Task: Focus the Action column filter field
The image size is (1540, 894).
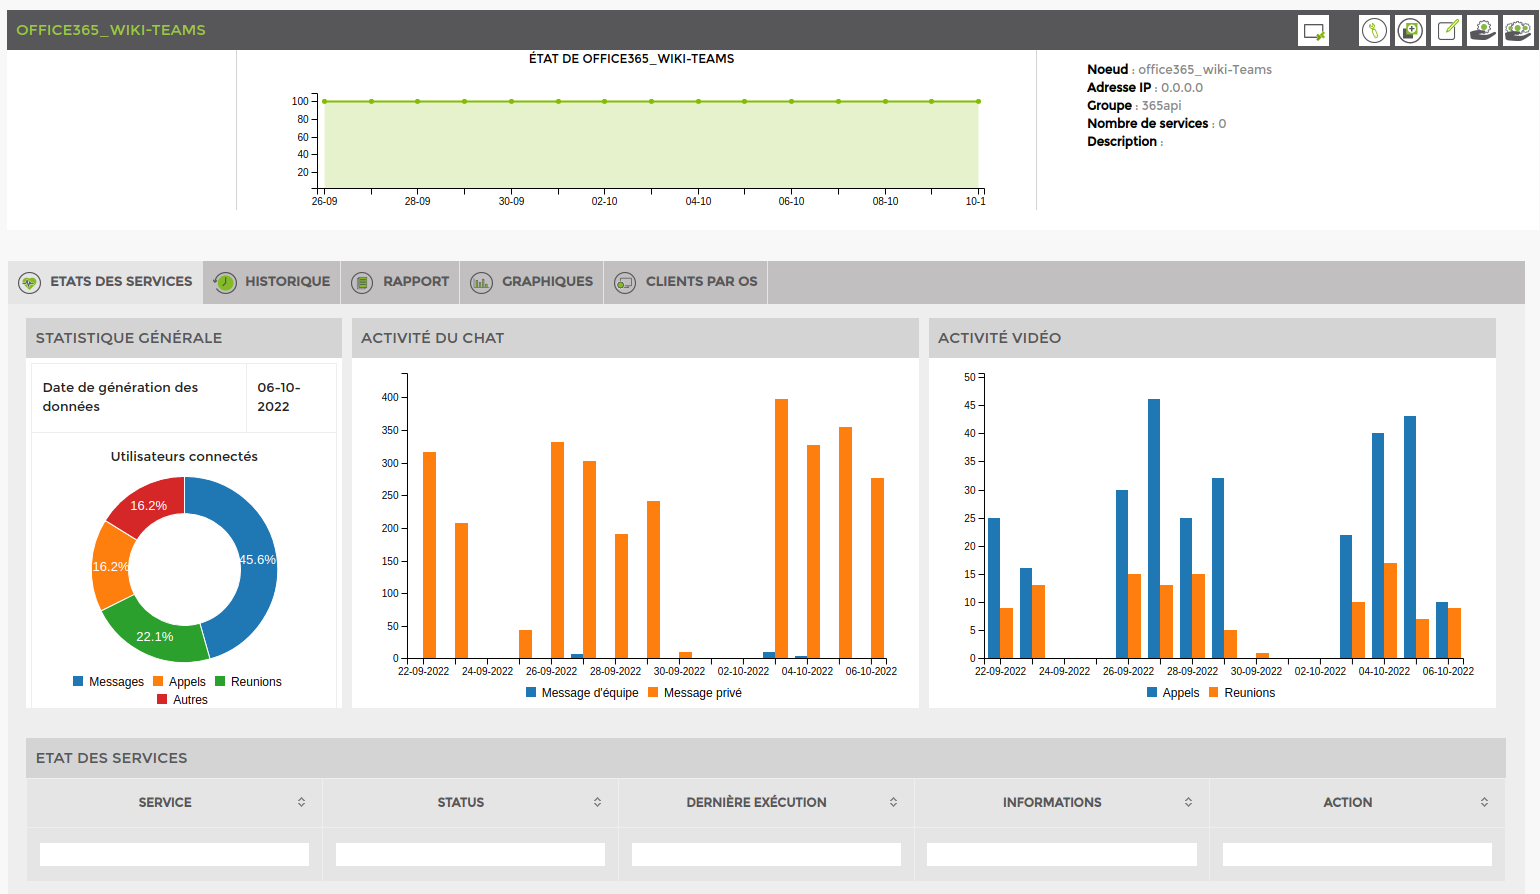Action: (x=1357, y=854)
